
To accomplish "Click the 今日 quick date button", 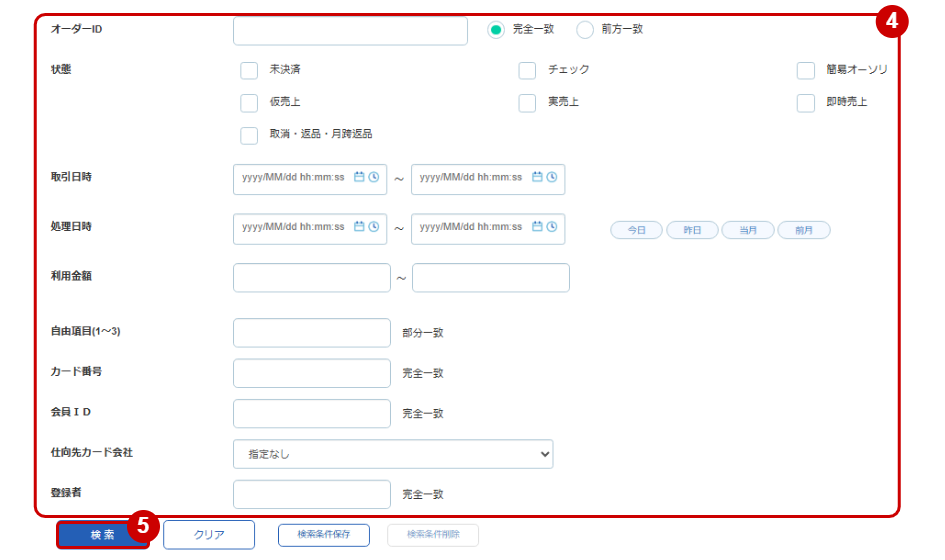I will [x=636, y=230].
